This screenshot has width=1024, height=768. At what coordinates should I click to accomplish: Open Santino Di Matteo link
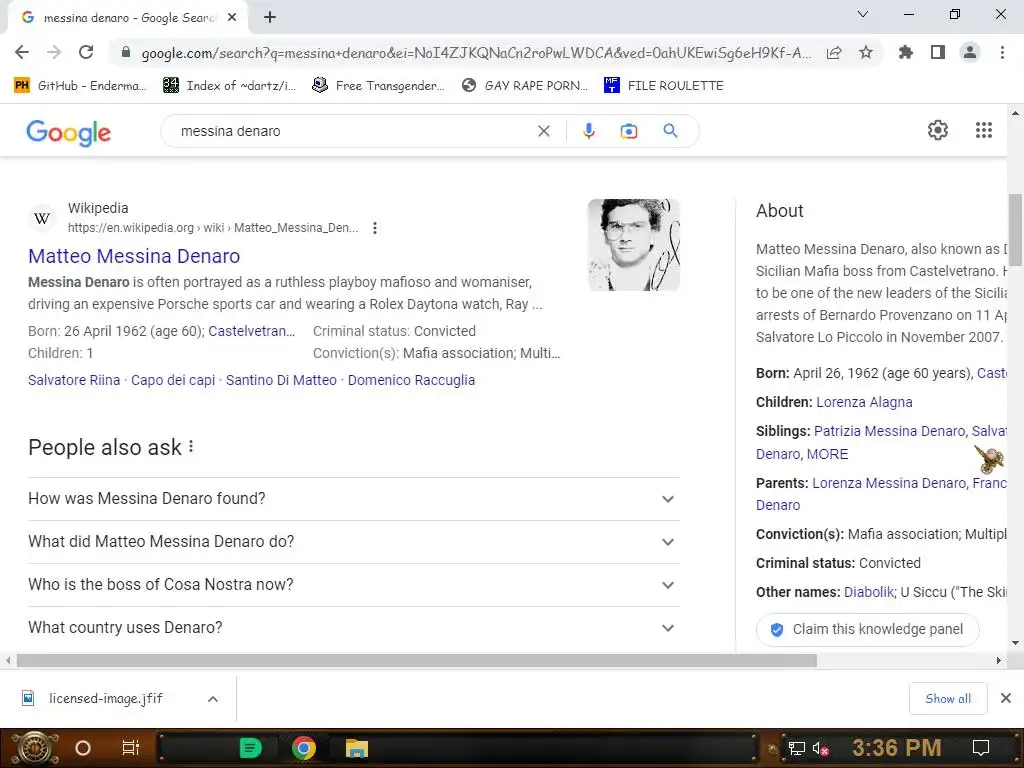pos(281,380)
